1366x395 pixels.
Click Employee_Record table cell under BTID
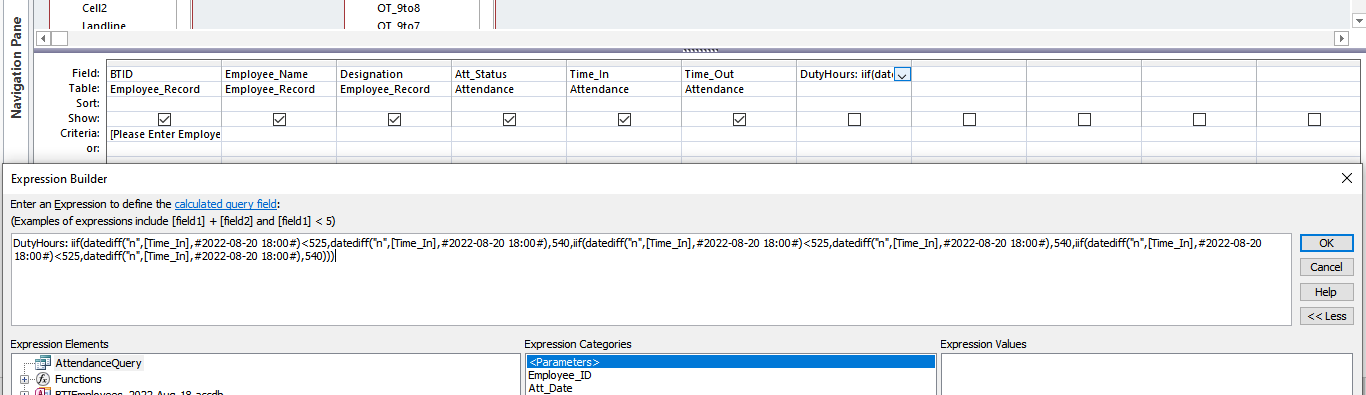(x=164, y=89)
